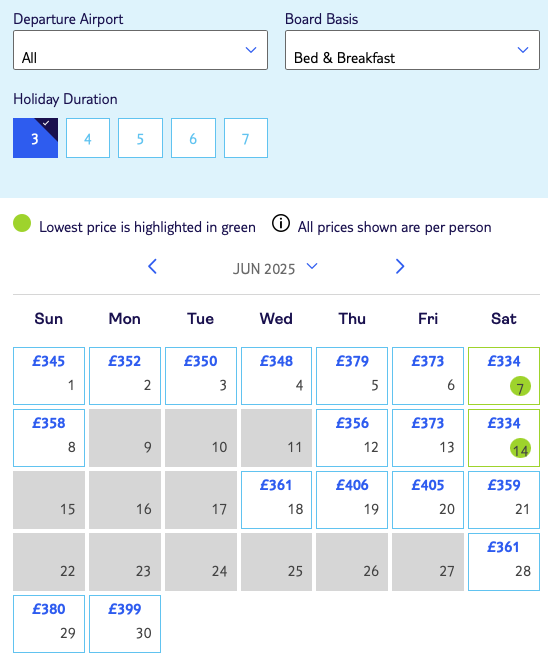Expand the JUN 2025 month selector
The height and width of the screenshot is (663, 548).
click(275, 268)
